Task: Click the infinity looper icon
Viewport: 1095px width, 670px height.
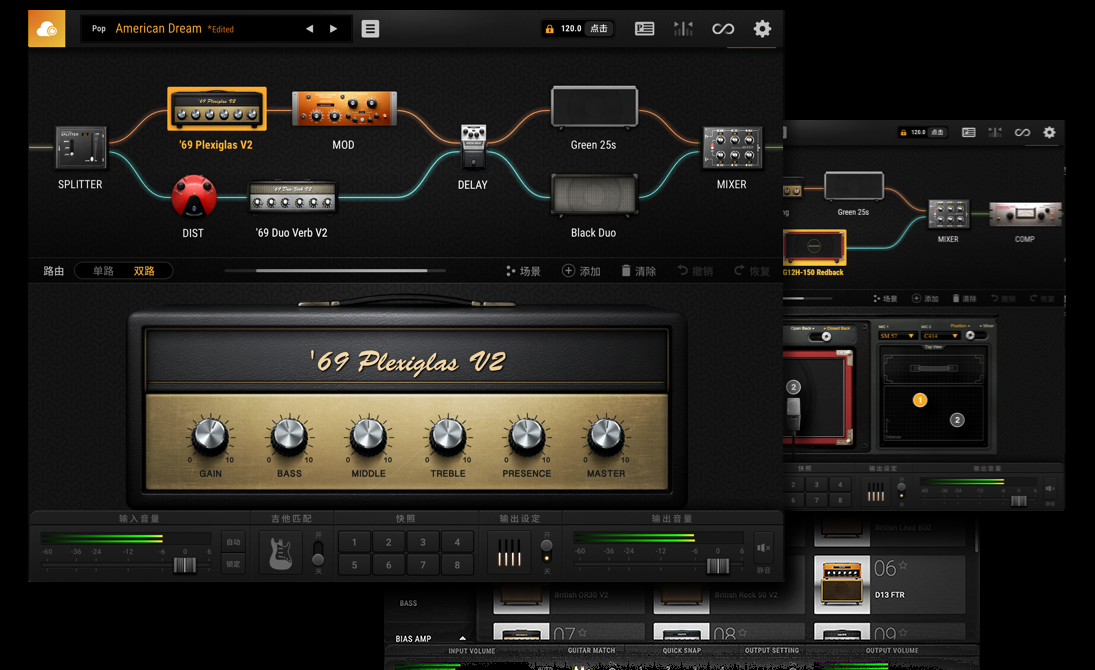Action: pos(722,29)
